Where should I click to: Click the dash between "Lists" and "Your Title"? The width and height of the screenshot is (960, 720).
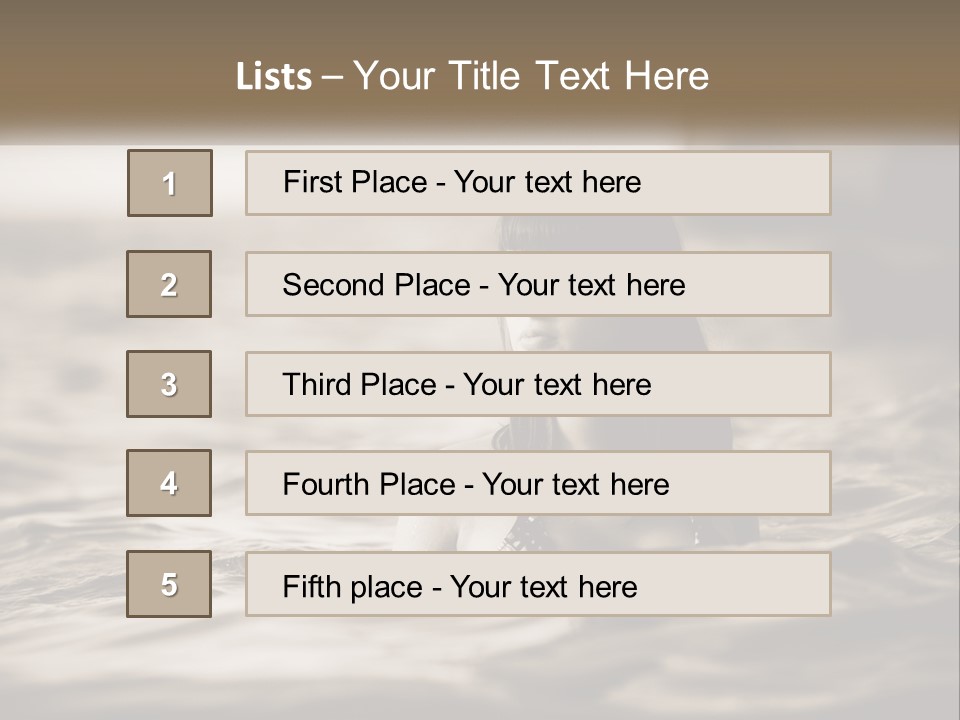point(332,77)
